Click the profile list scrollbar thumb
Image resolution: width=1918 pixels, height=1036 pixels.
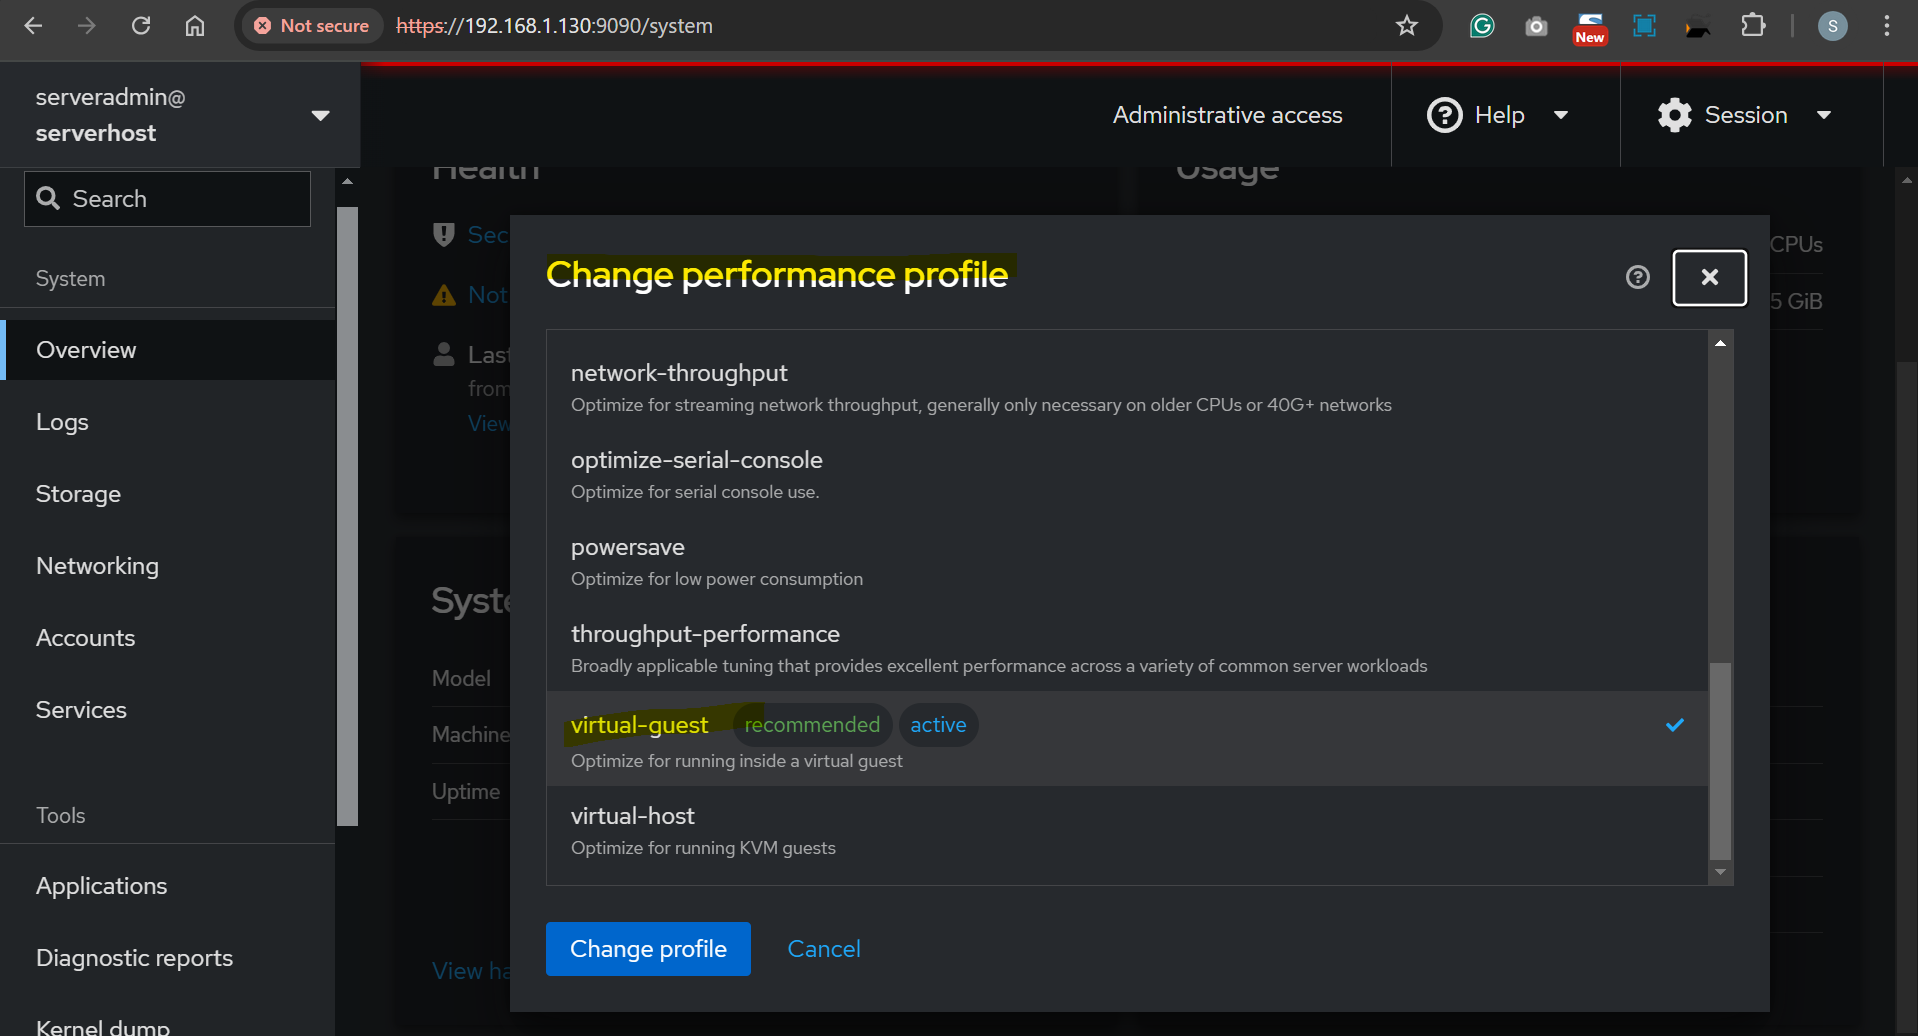[x=1720, y=760]
